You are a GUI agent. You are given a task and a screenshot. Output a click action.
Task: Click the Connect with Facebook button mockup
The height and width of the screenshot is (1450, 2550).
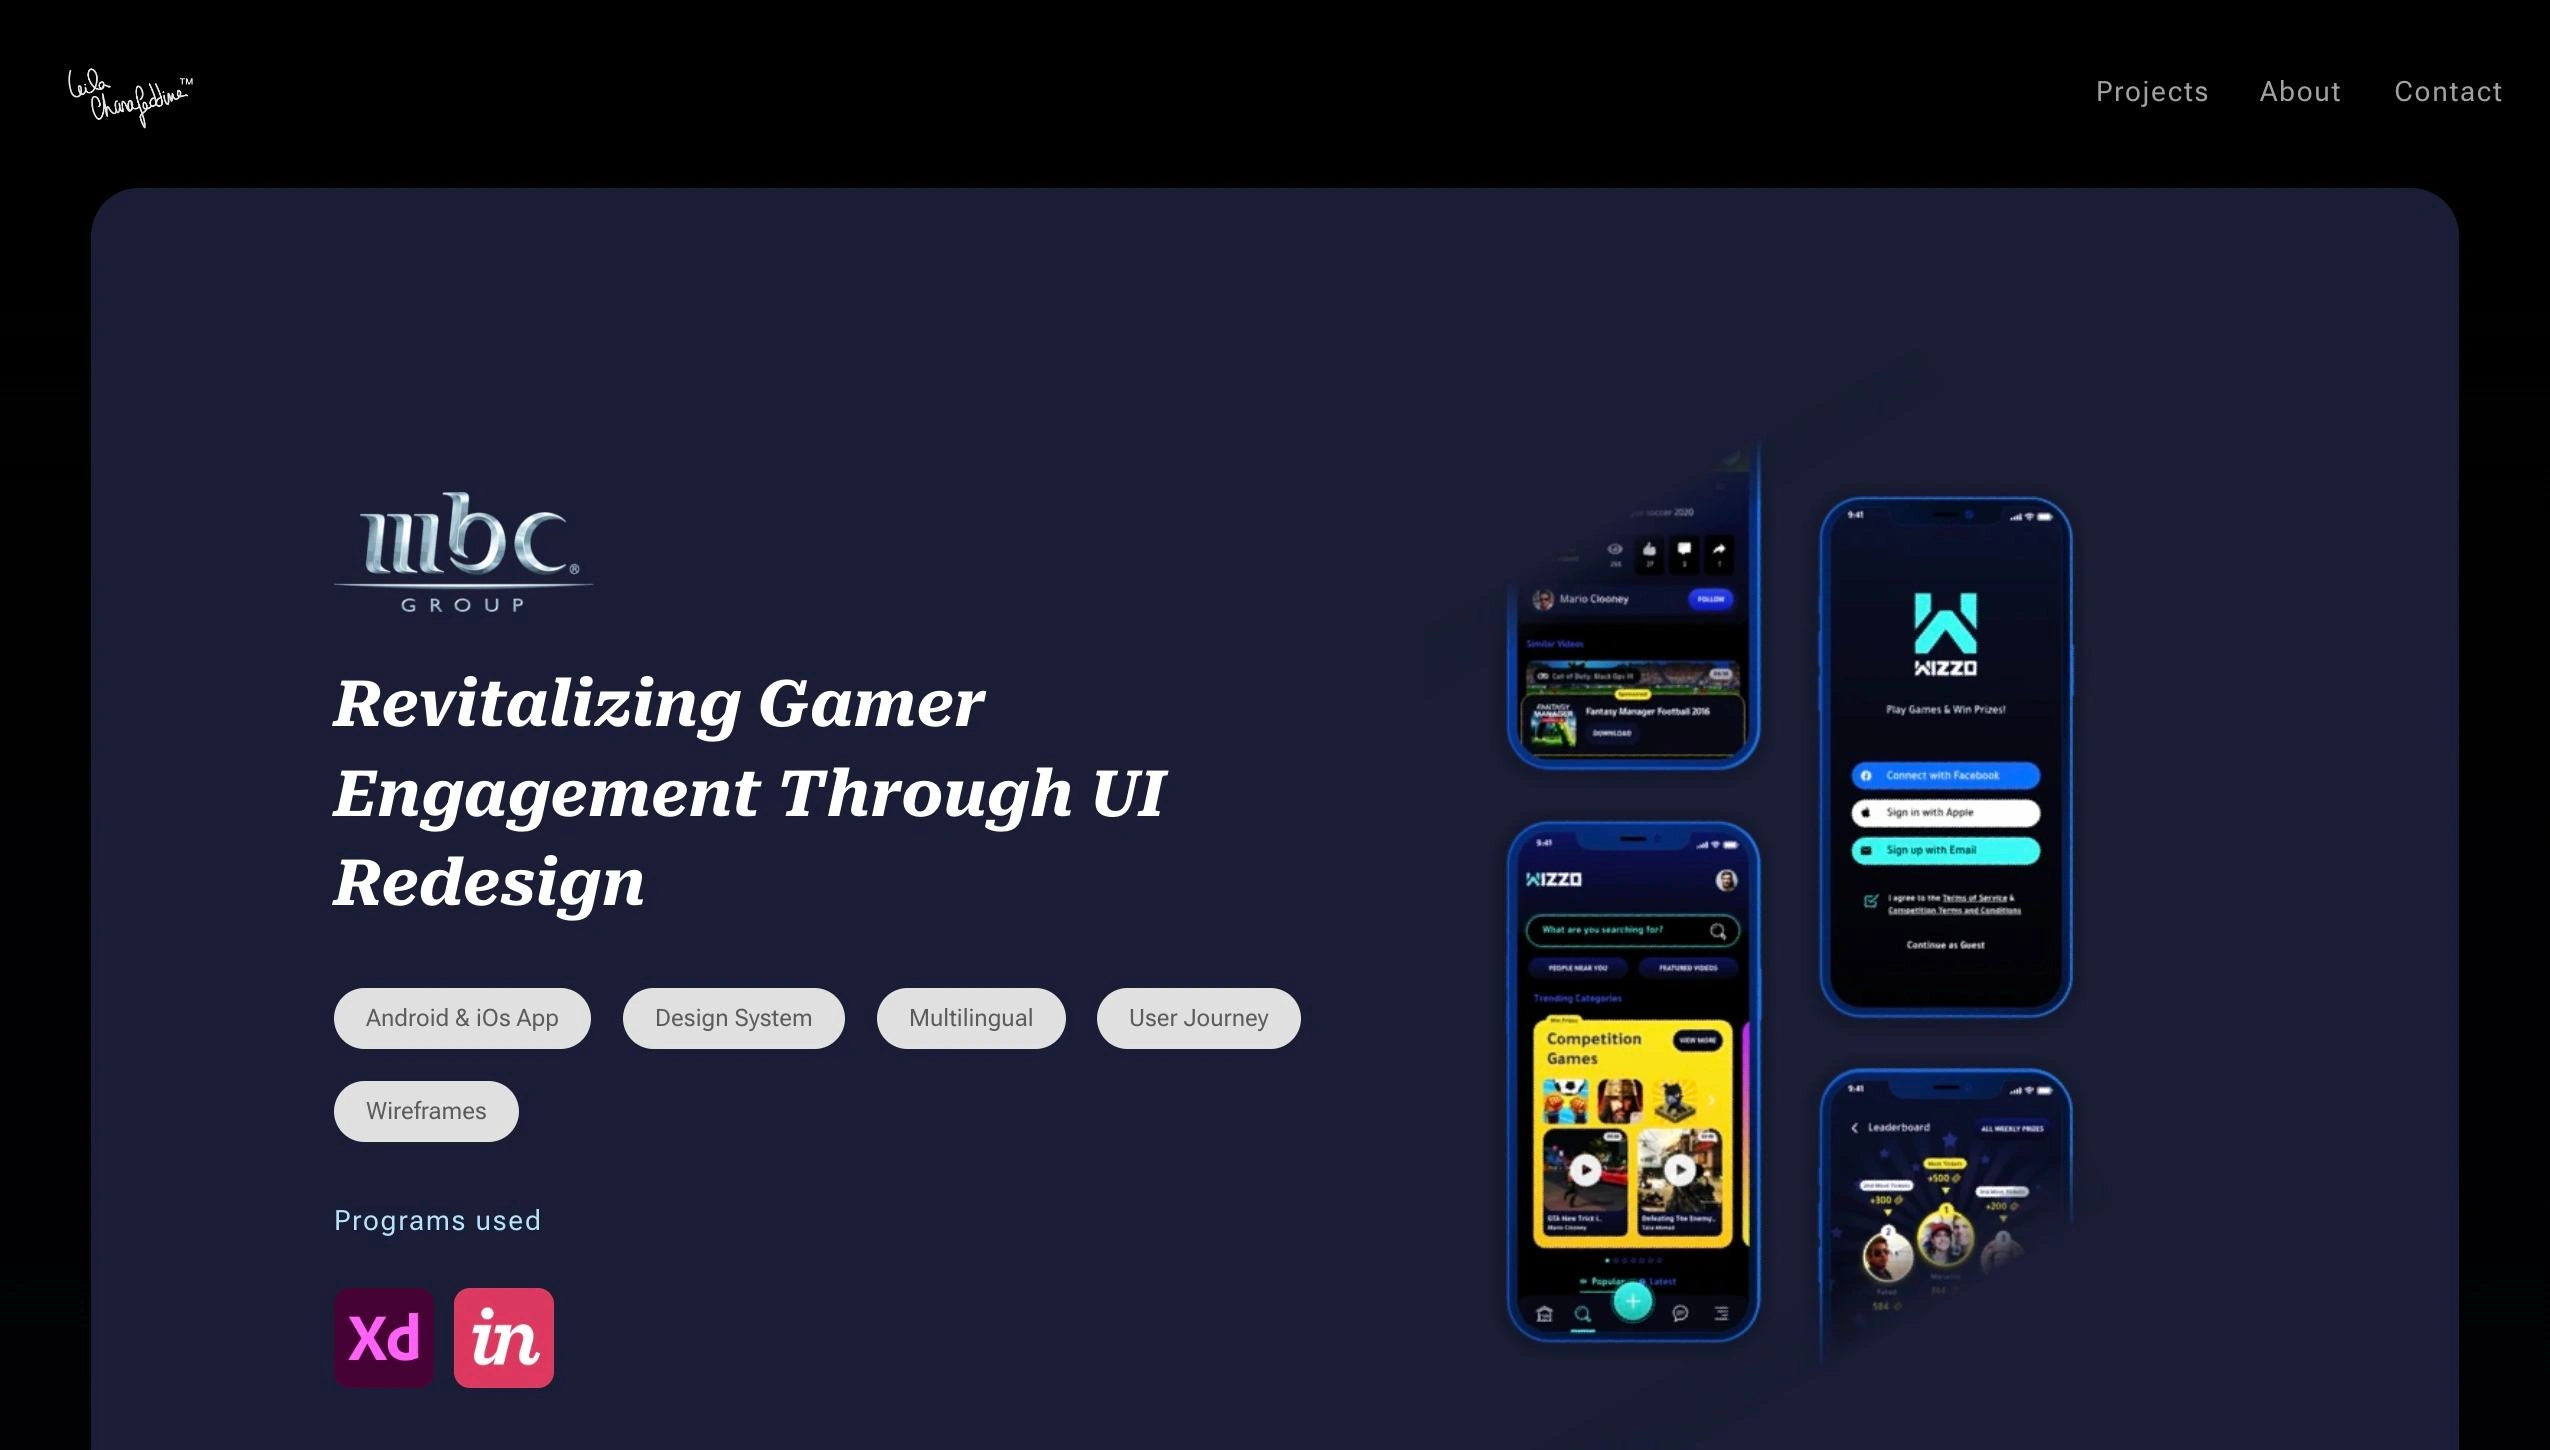1944,774
